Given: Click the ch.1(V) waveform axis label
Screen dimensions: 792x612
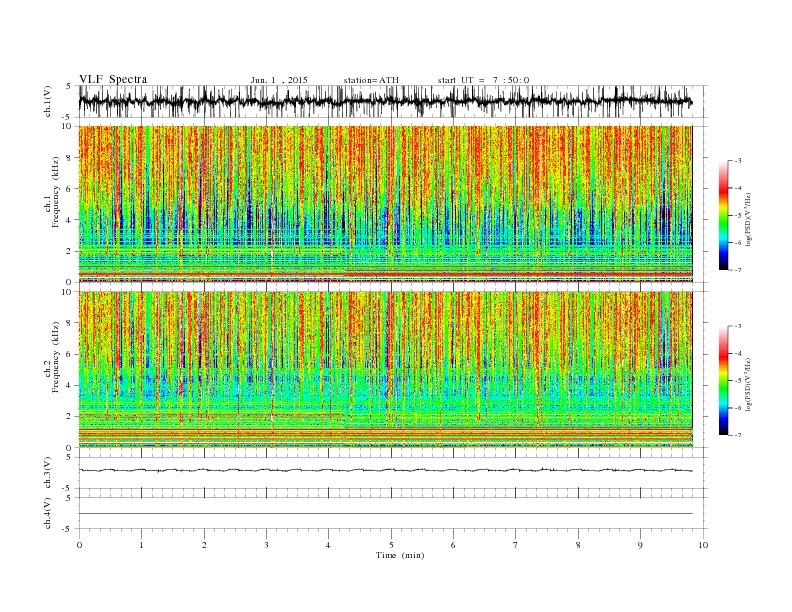Looking at the screenshot, I should (47, 101).
